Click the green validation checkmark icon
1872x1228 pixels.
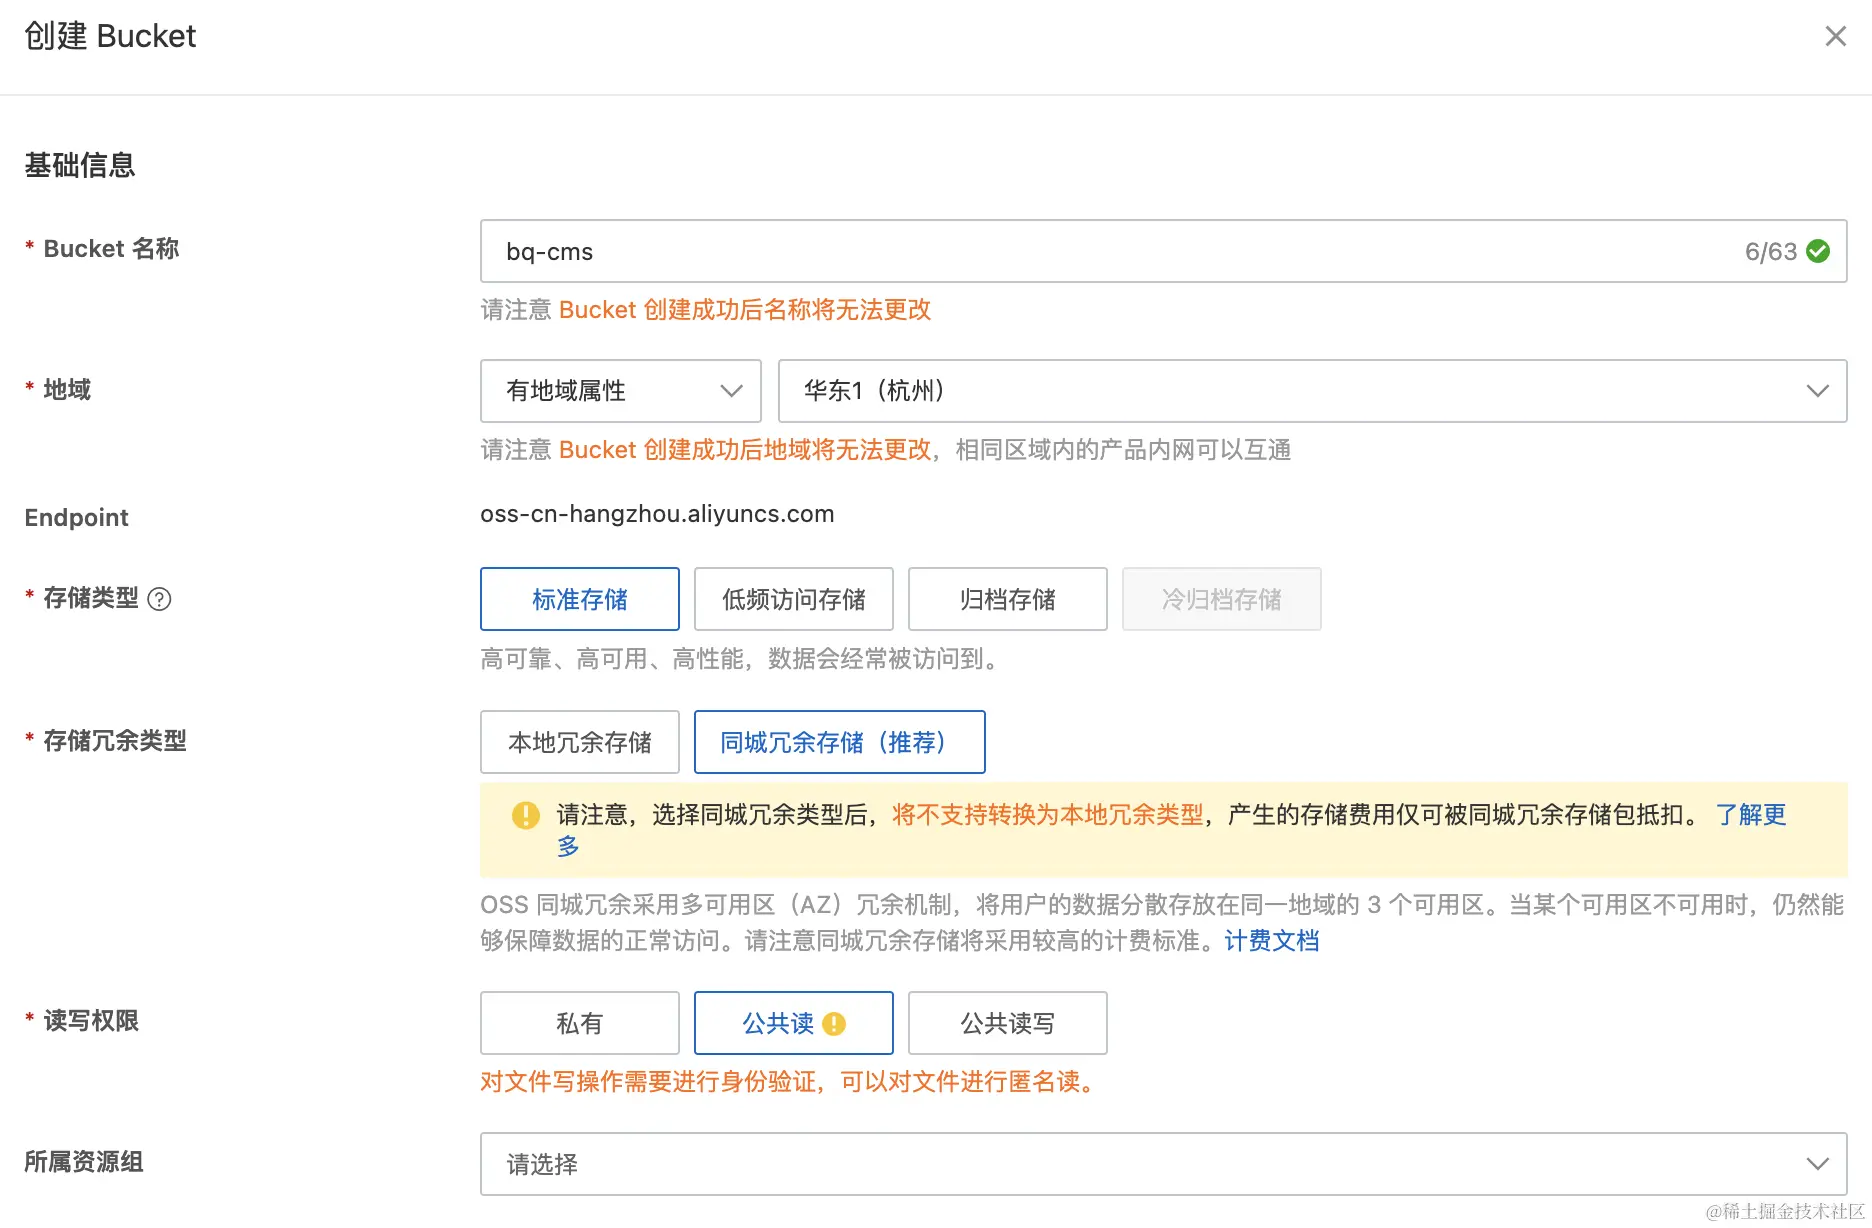point(1818,251)
